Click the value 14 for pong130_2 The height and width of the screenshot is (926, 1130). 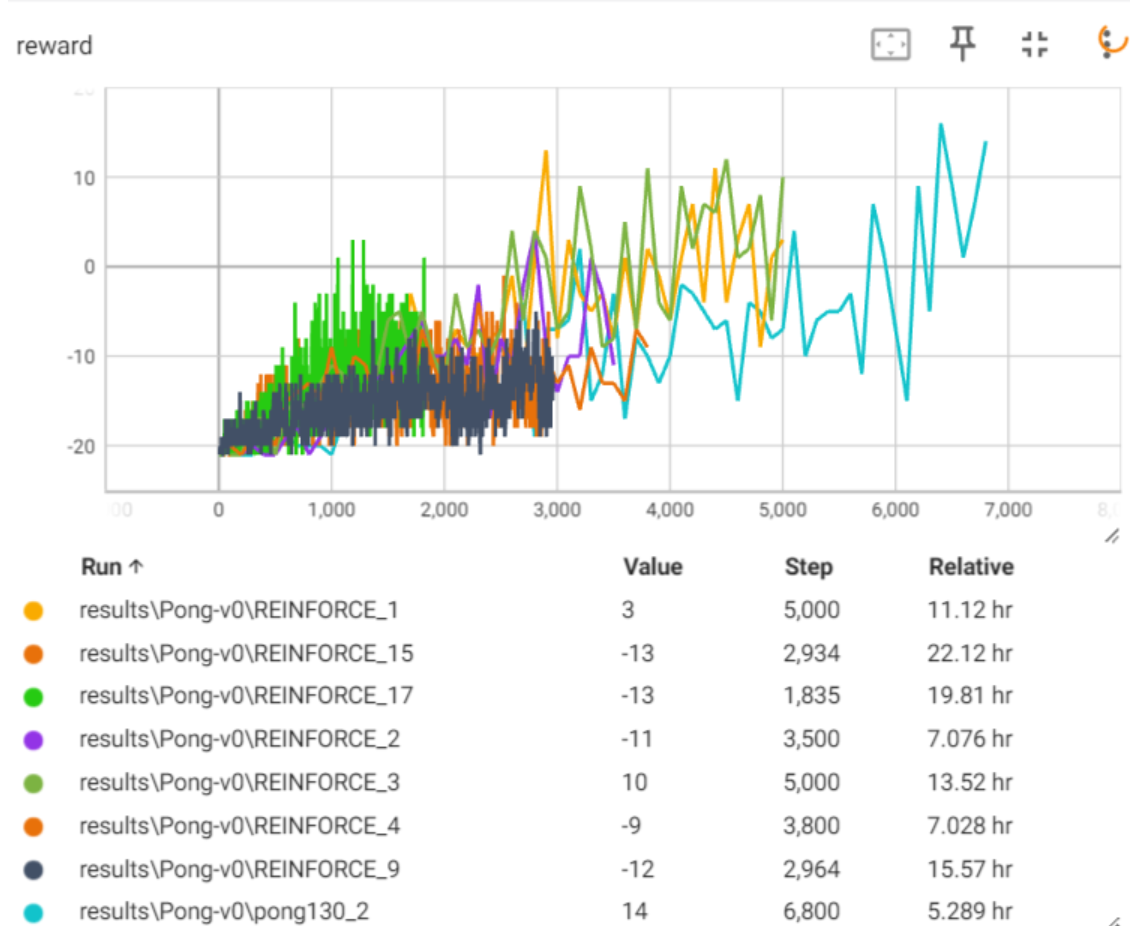(634, 912)
